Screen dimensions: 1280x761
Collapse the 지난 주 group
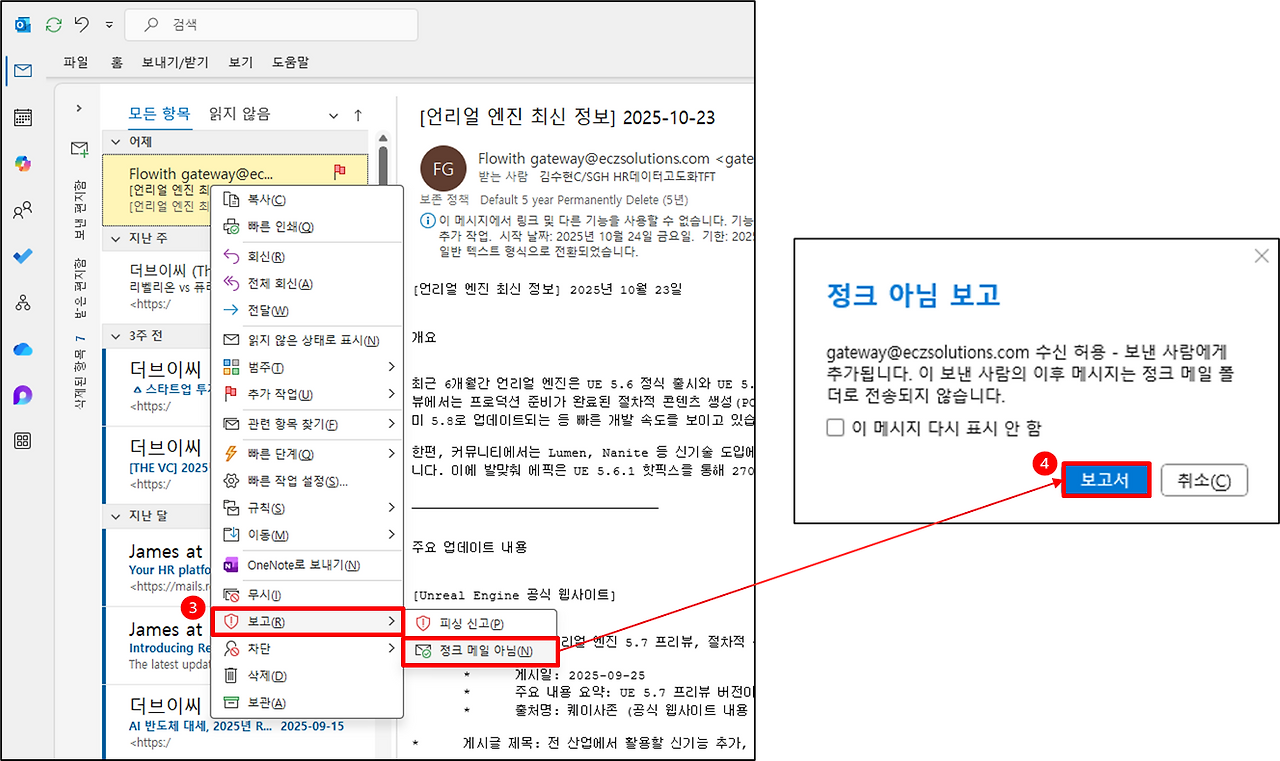tap(115, 238)
